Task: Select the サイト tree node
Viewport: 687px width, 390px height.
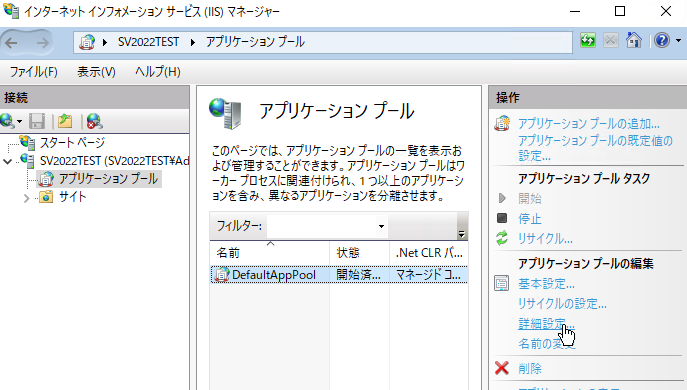Action: click(72, 197)
